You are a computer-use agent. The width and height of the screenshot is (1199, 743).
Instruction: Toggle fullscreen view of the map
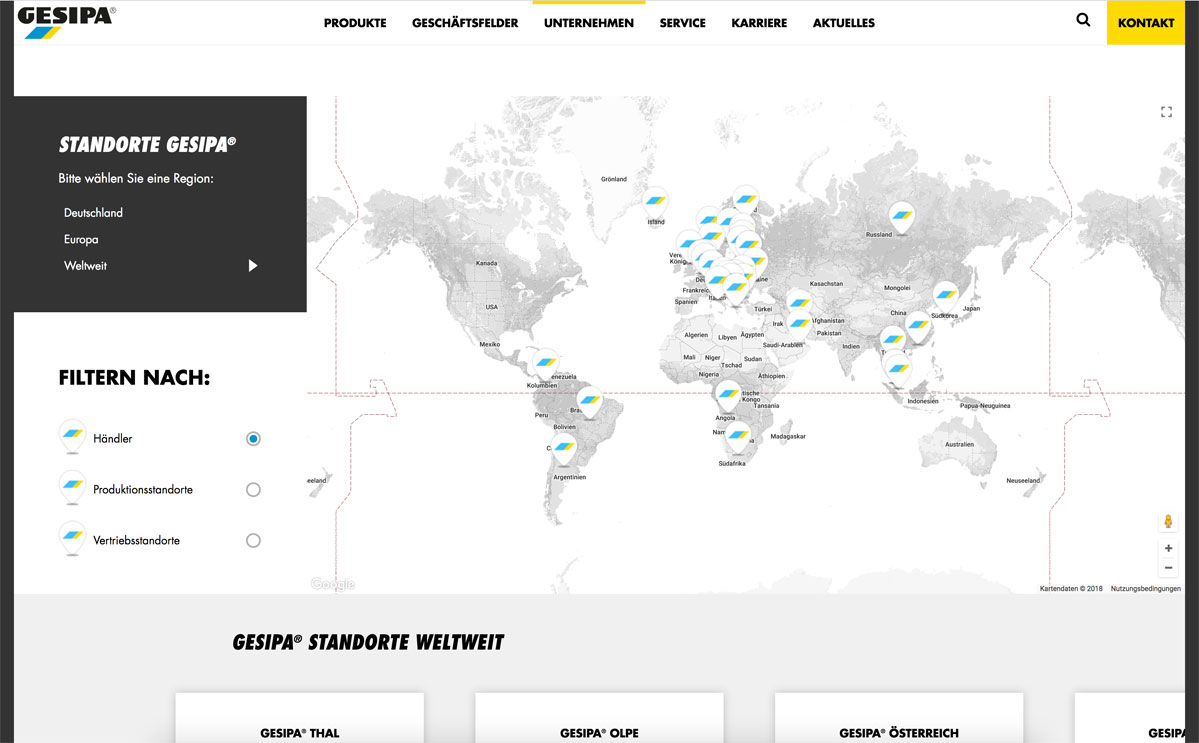pos(1166,112)
